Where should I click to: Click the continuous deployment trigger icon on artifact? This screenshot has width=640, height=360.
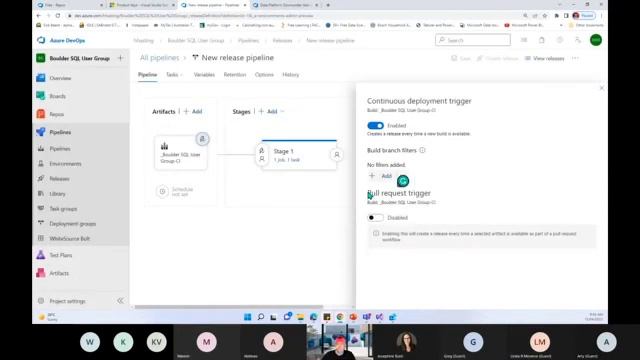tap(202, 139)
